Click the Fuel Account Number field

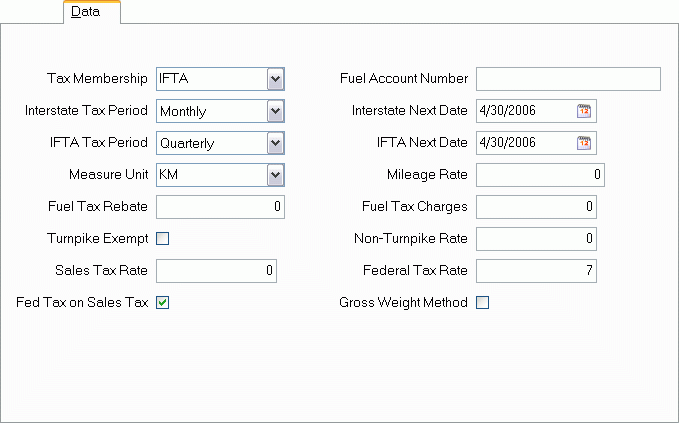coord(568,79)
